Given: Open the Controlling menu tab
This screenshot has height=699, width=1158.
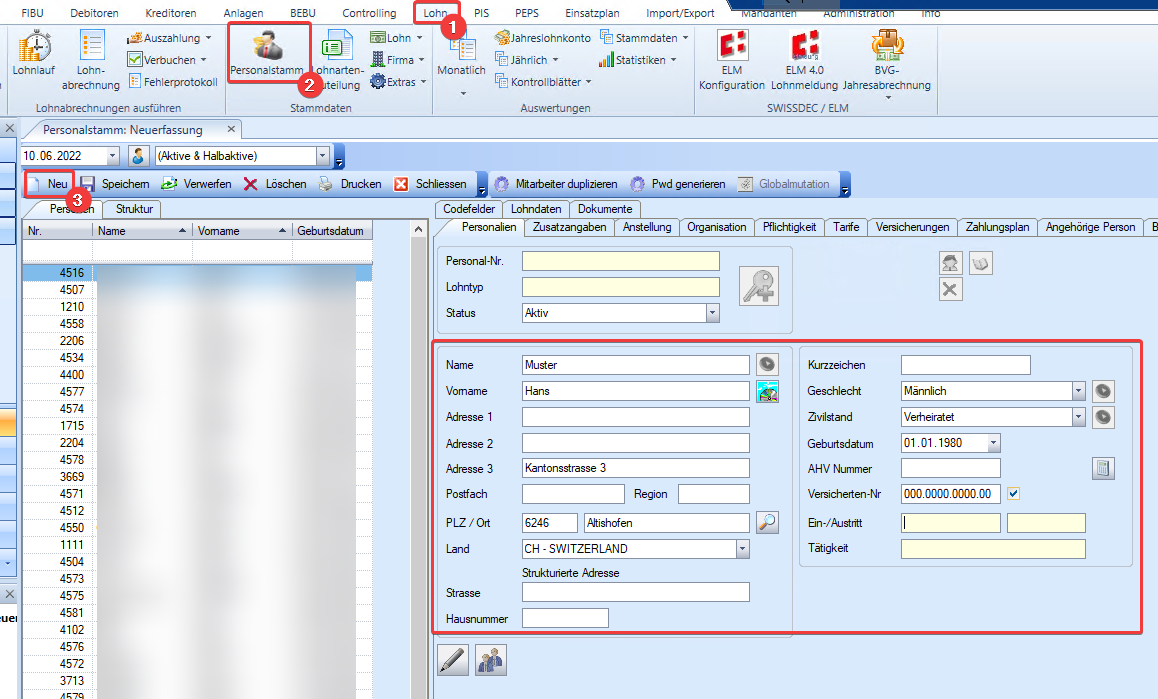Looking at the screenshot, I should 369,13.
